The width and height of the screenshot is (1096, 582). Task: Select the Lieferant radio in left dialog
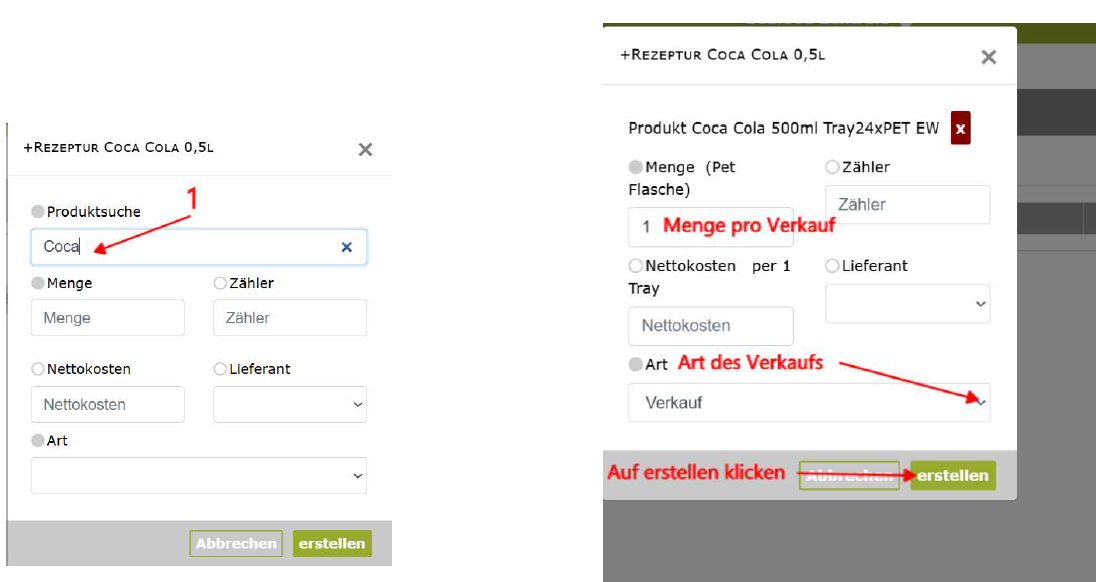(220, 369)
